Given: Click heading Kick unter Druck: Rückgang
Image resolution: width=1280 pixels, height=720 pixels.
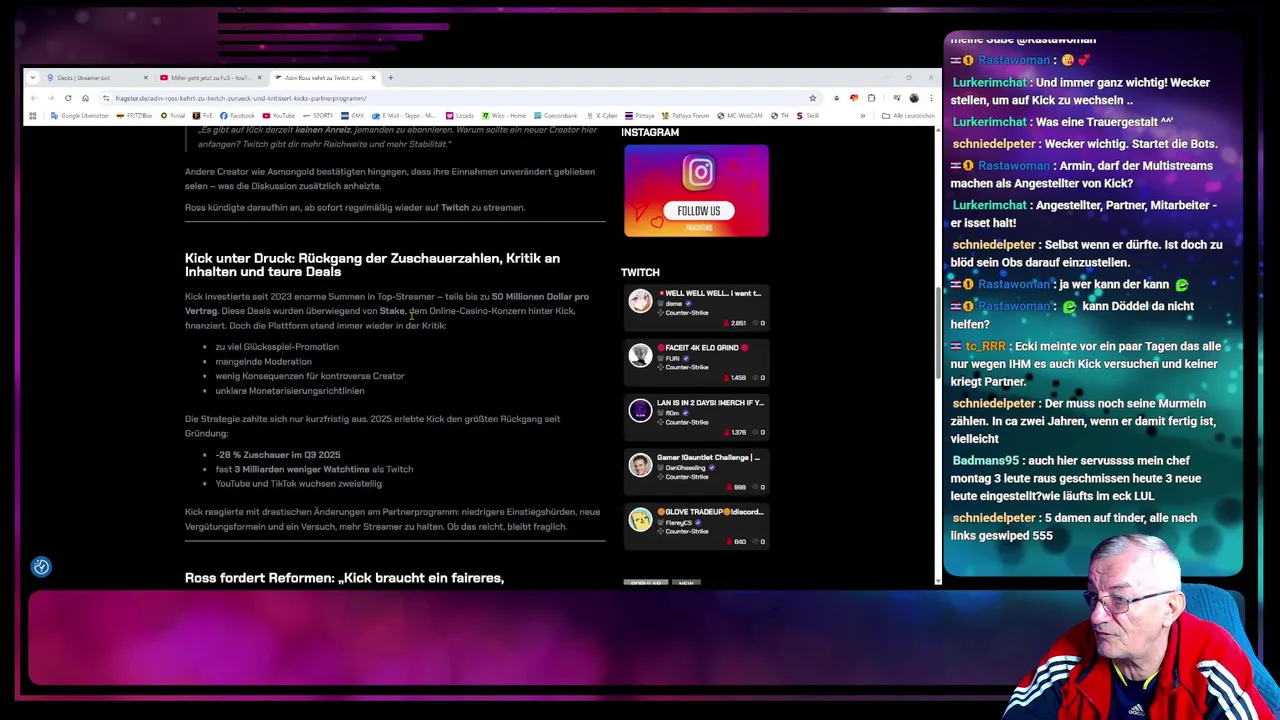Looking at the screenshot, I should pos(372,265).
